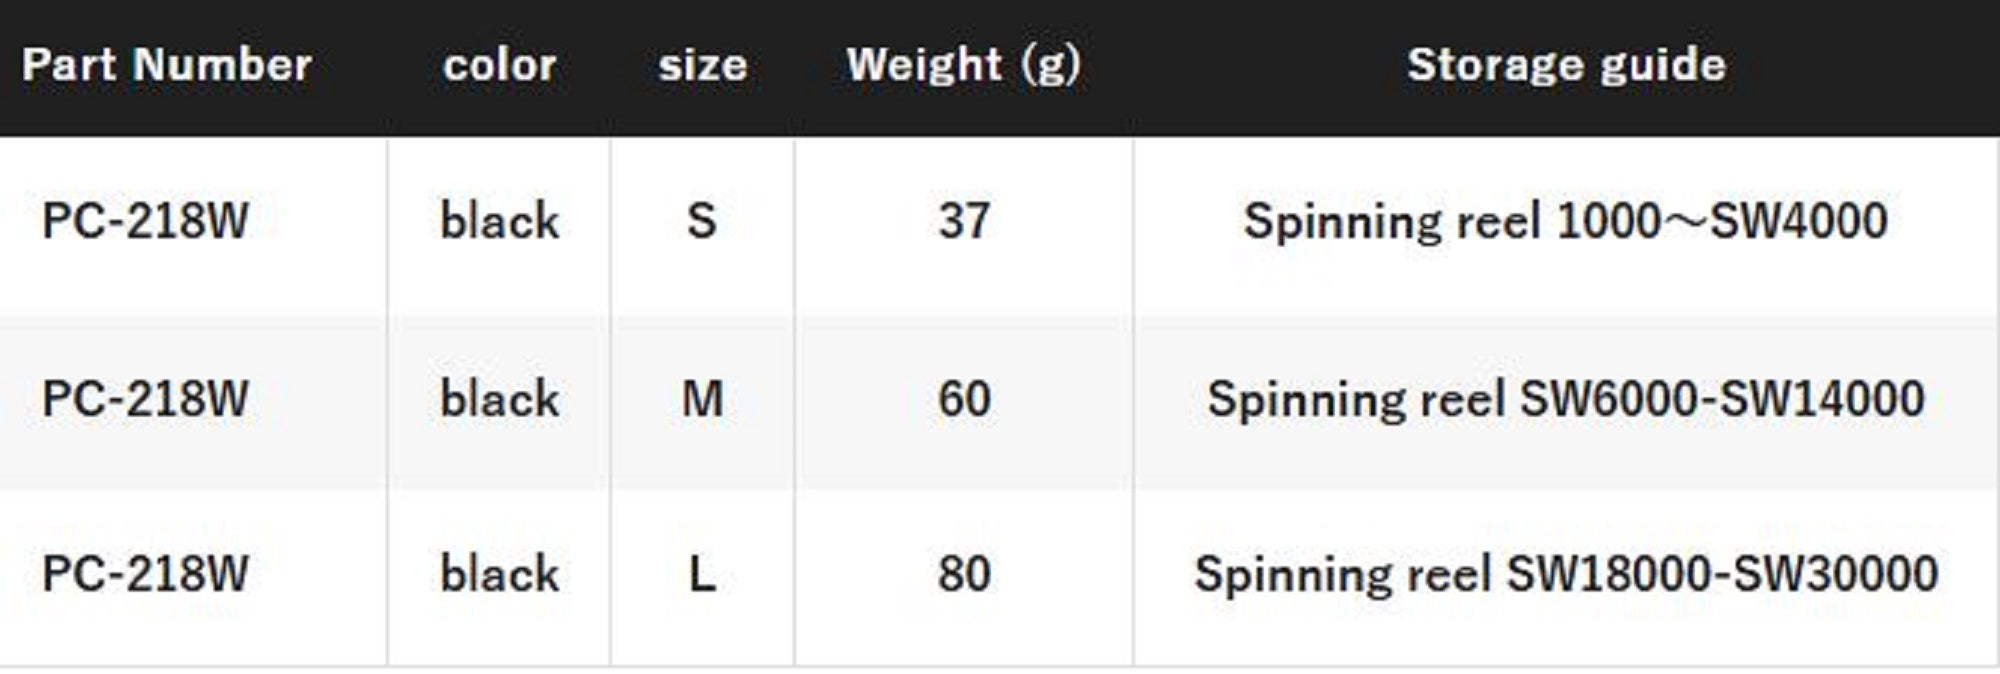Click the black color cell in L row

(499, 574)
